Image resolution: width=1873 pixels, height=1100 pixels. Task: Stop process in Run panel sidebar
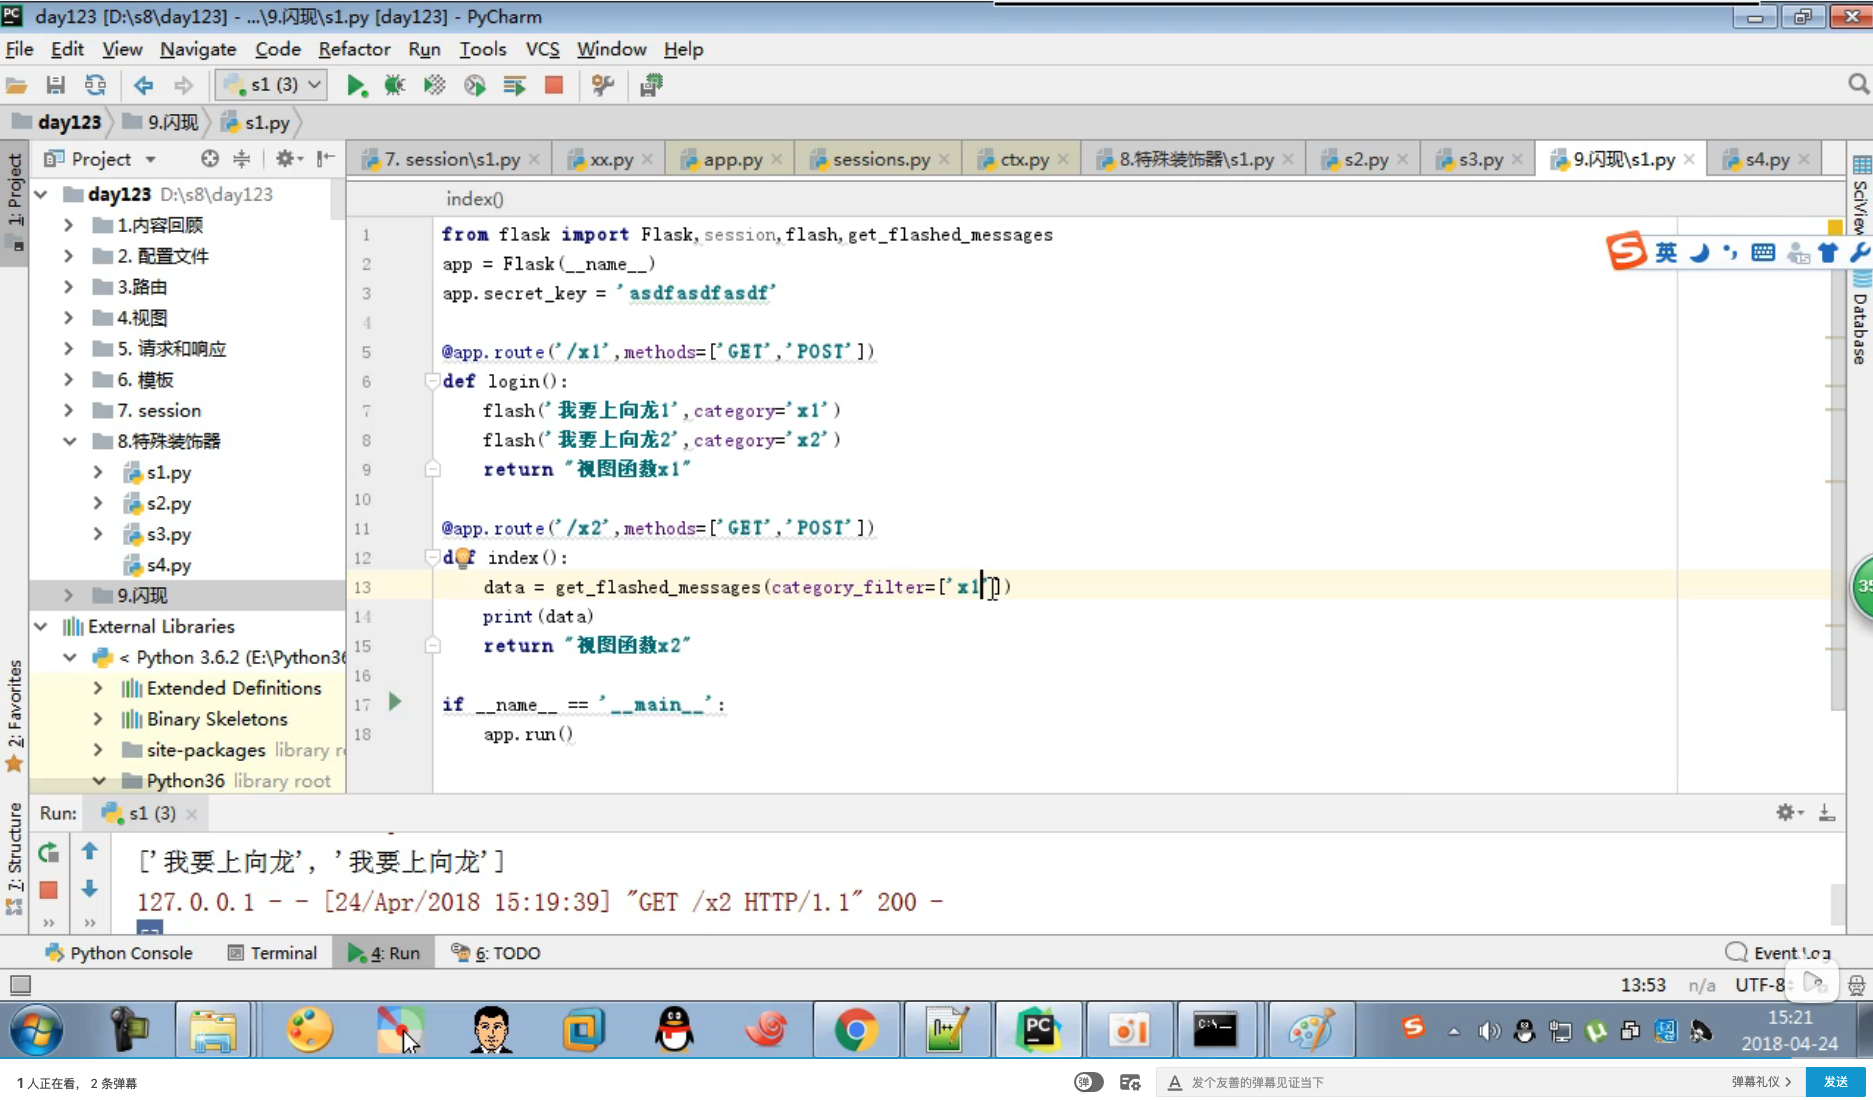pyautogui.click(x=48, y=890)
